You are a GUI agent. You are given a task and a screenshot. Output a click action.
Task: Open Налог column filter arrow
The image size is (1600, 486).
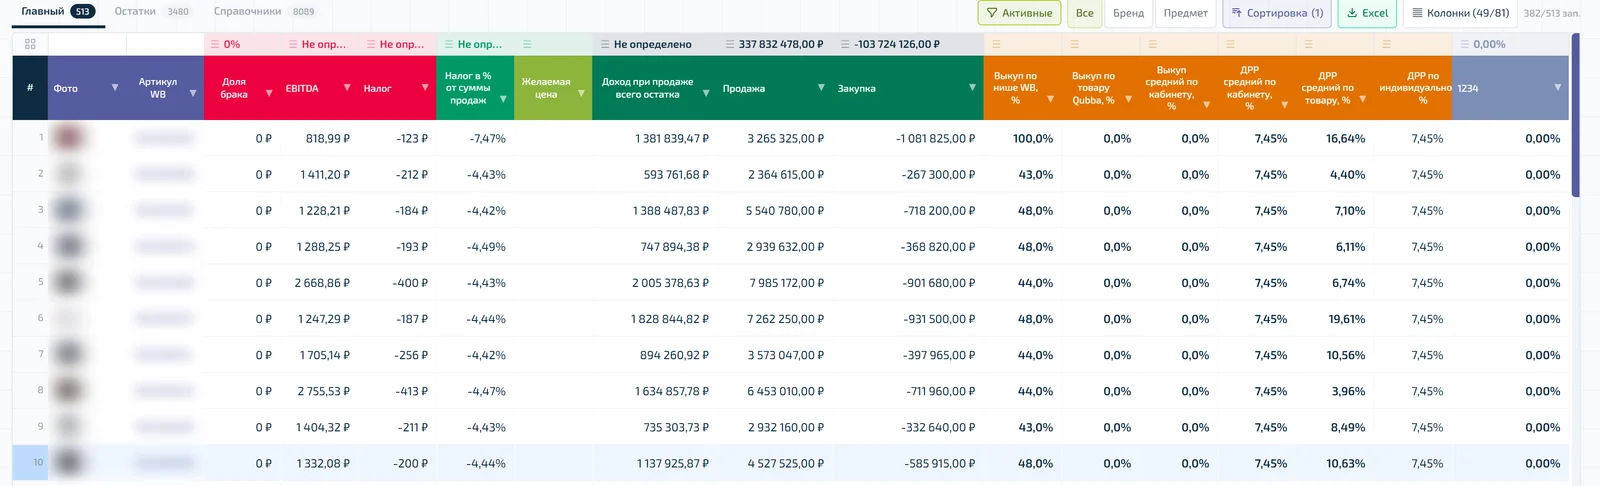point(425,88)
